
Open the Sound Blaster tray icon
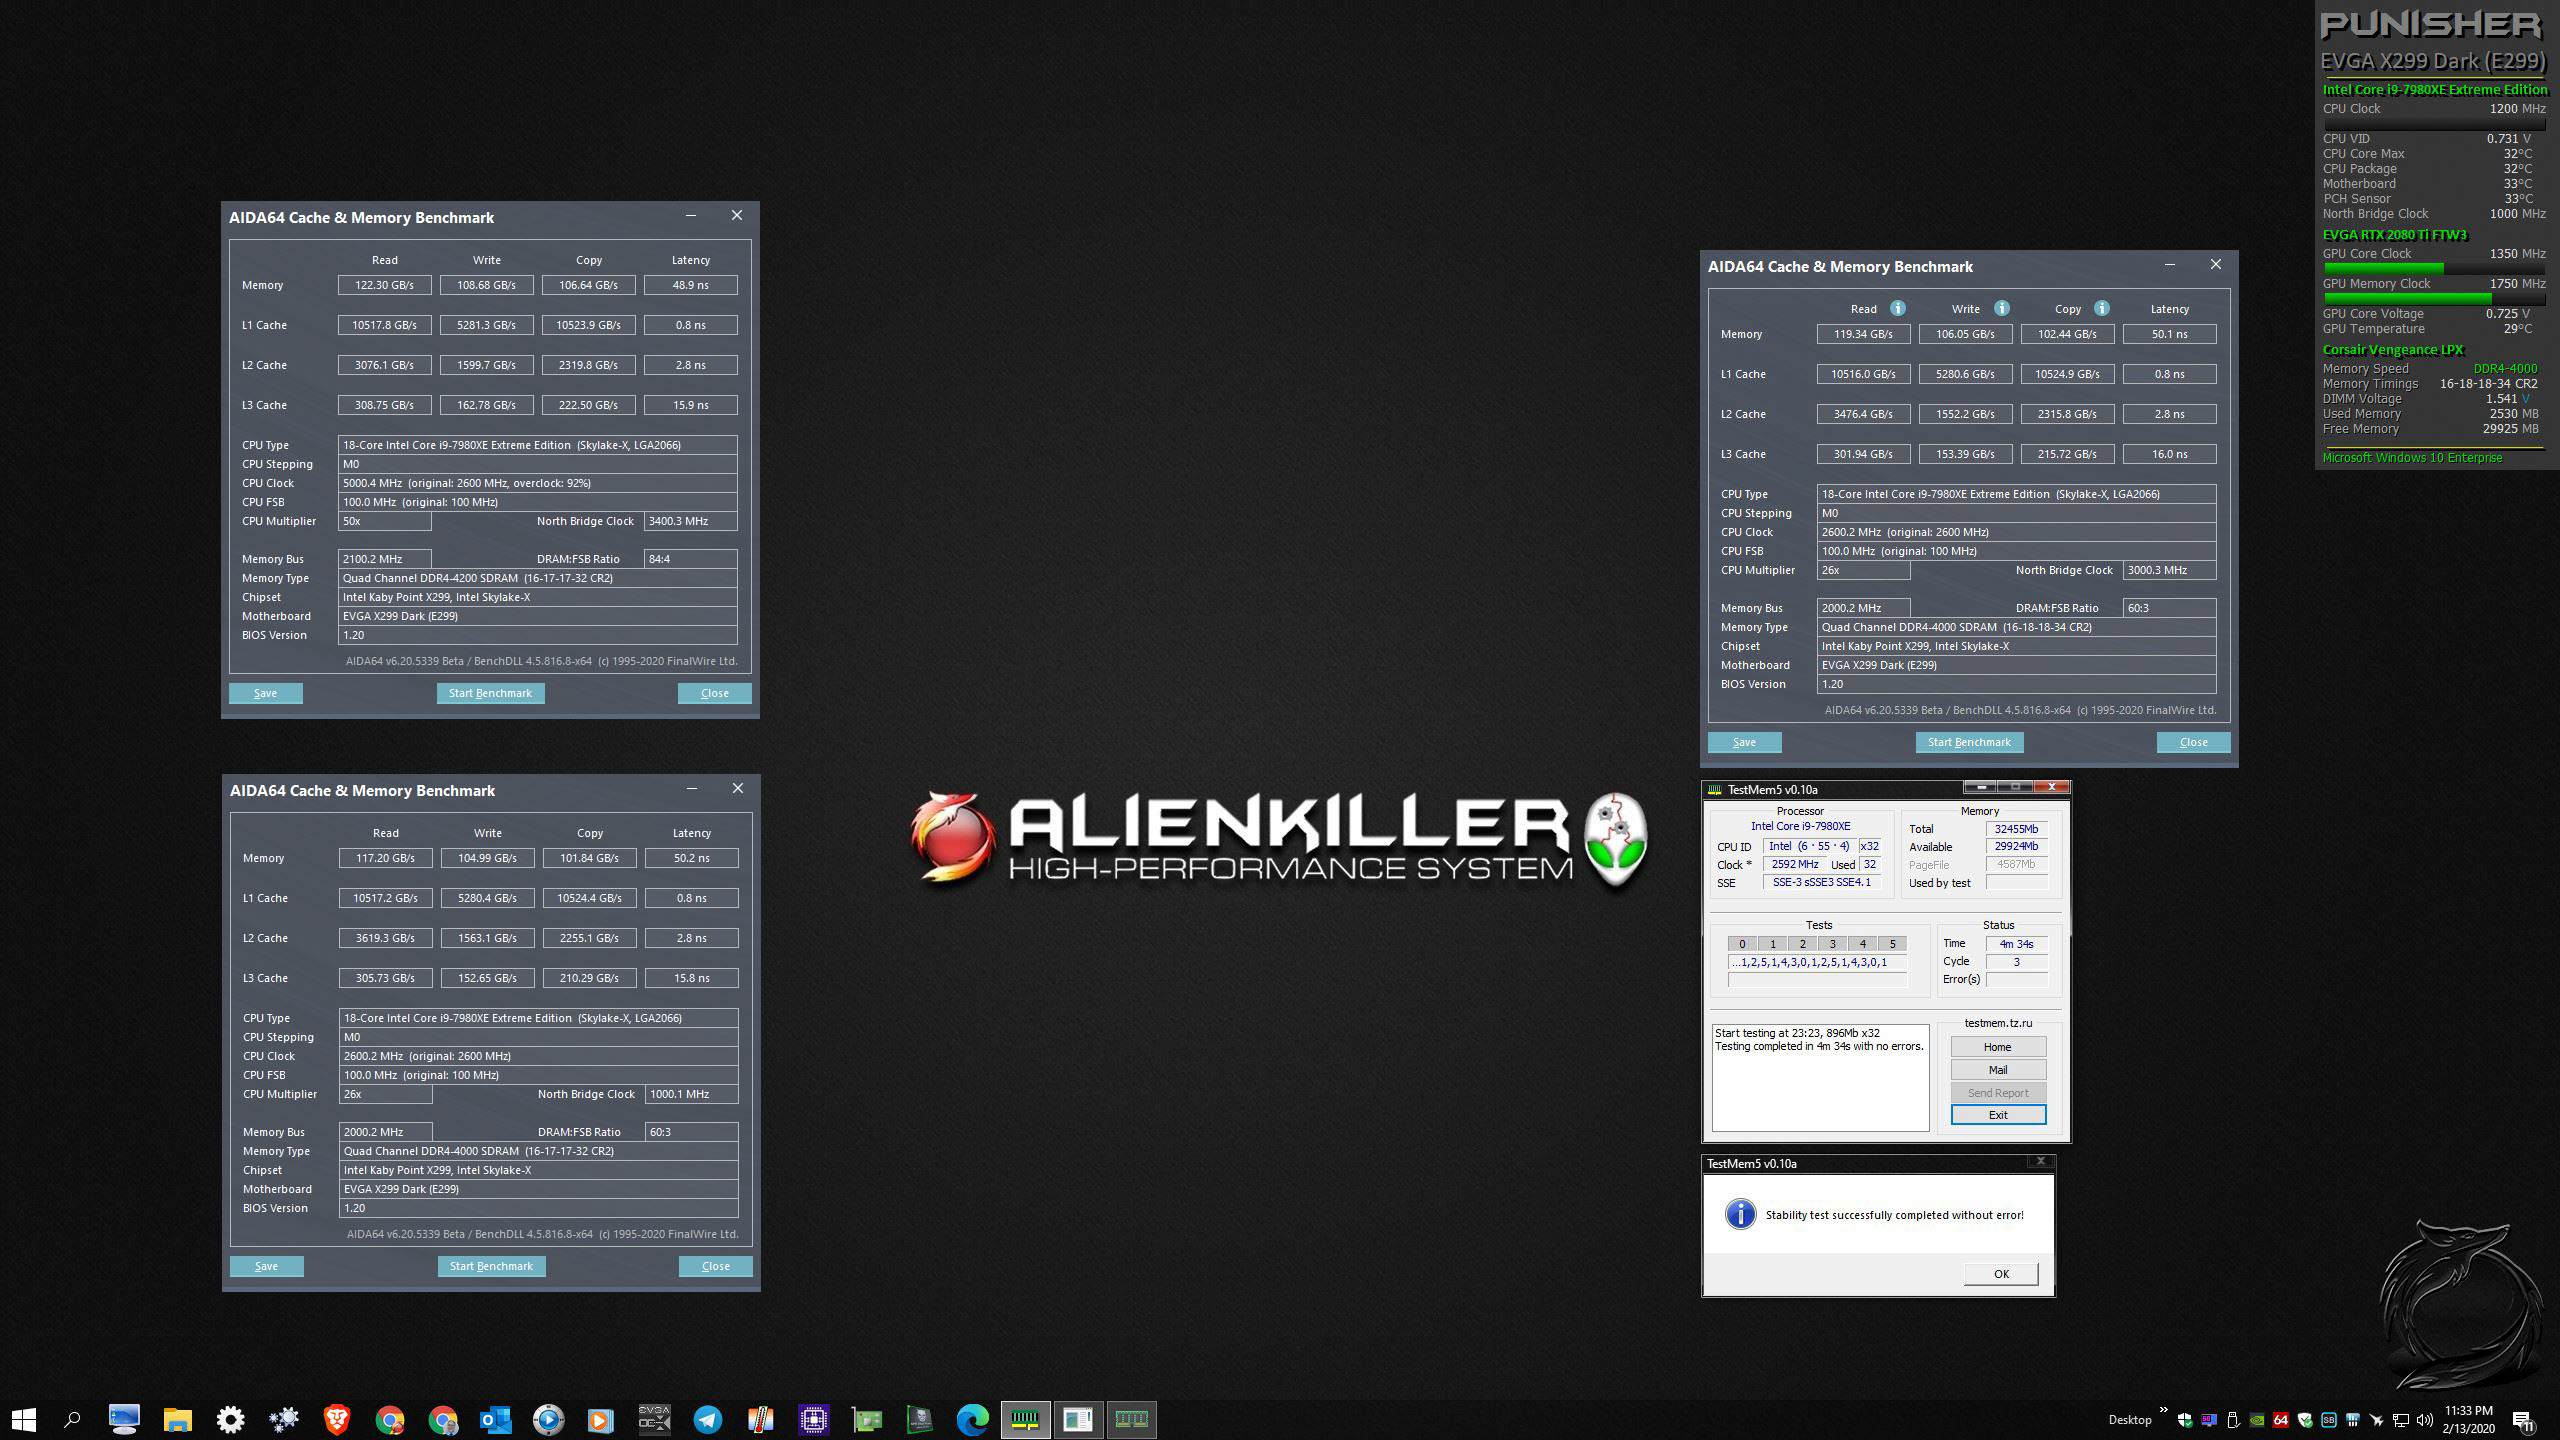2328,1419
